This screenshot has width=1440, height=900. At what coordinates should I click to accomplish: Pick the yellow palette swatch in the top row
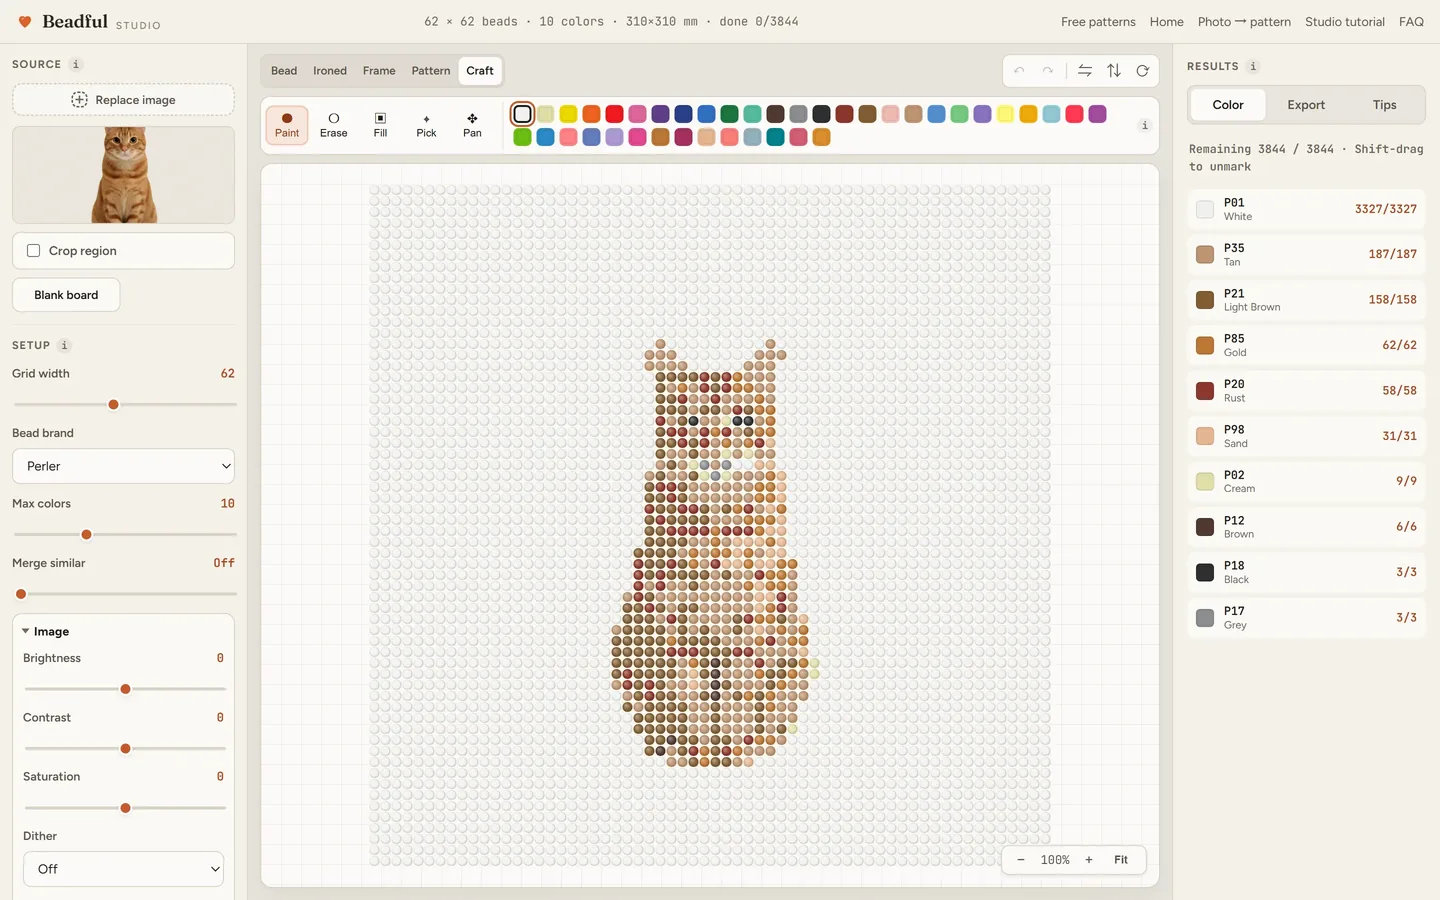coord(568,114)
